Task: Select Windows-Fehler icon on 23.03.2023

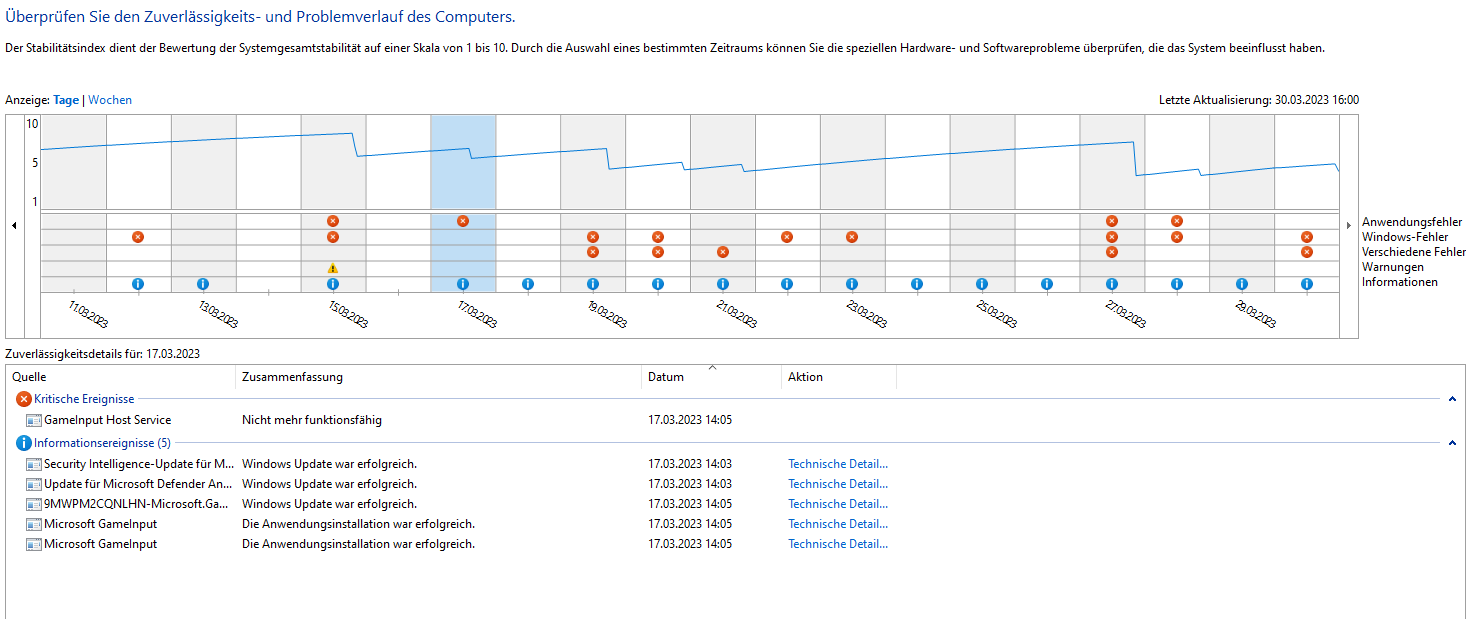Action: pyautogui.click(x=852, y=237)
